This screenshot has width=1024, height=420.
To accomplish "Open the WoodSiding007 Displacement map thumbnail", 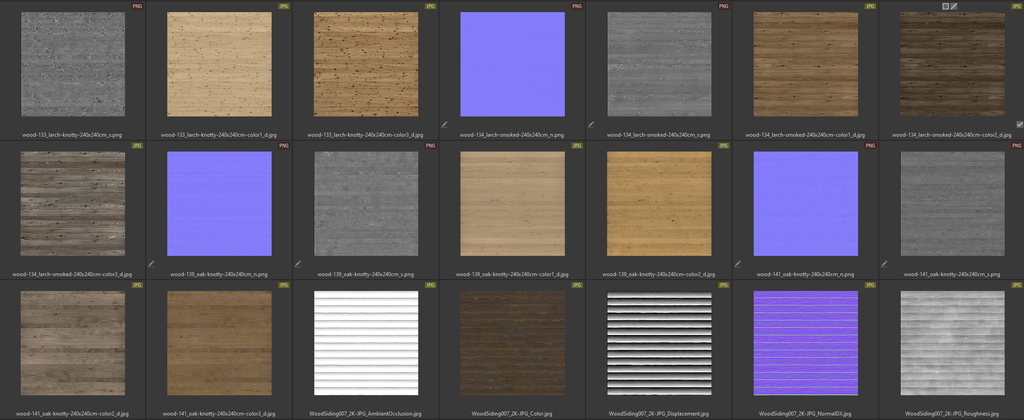I will (x=658, y=343).
